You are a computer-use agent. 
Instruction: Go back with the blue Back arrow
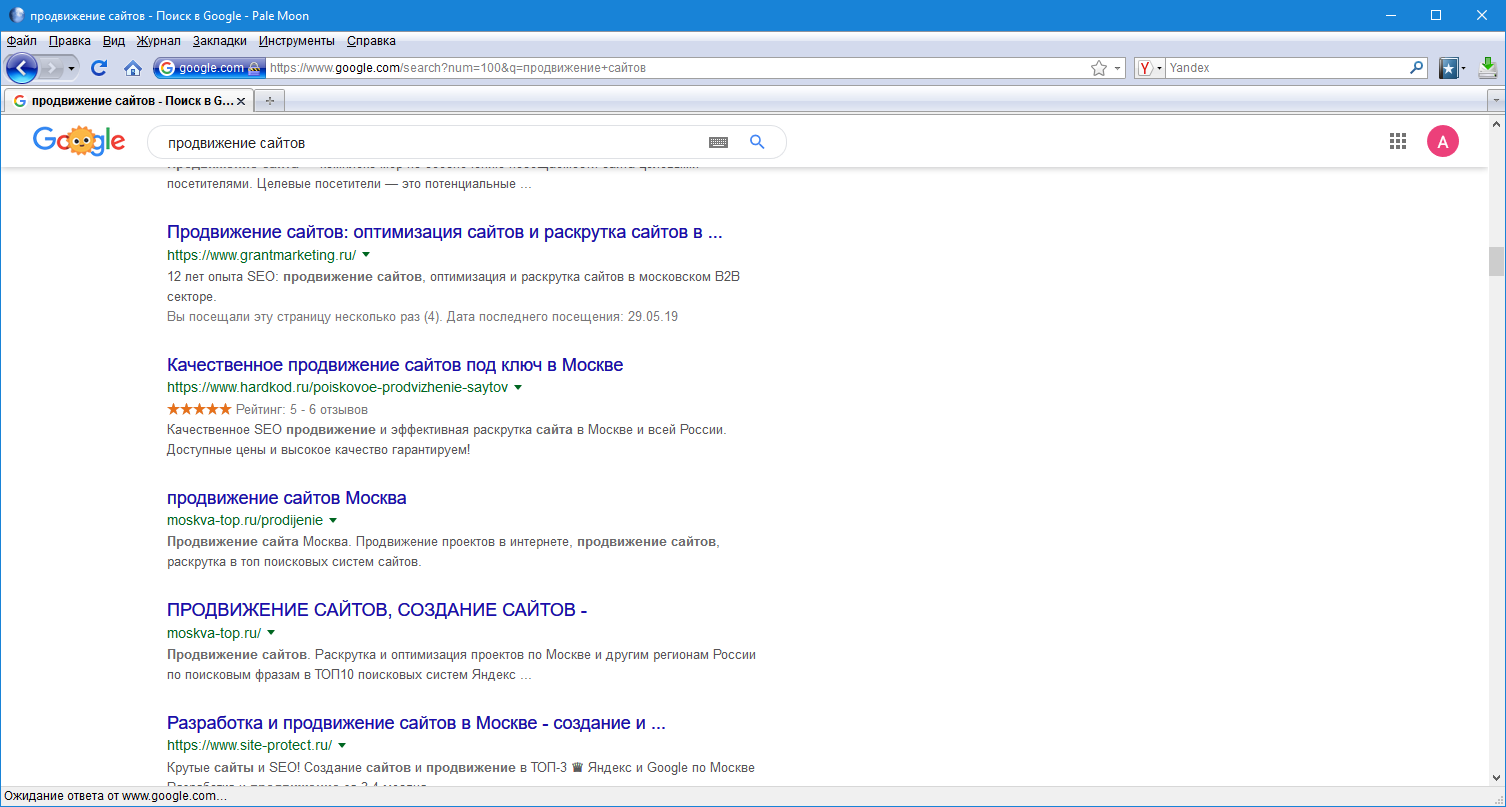pyautogui.click(x=22, y=68)
